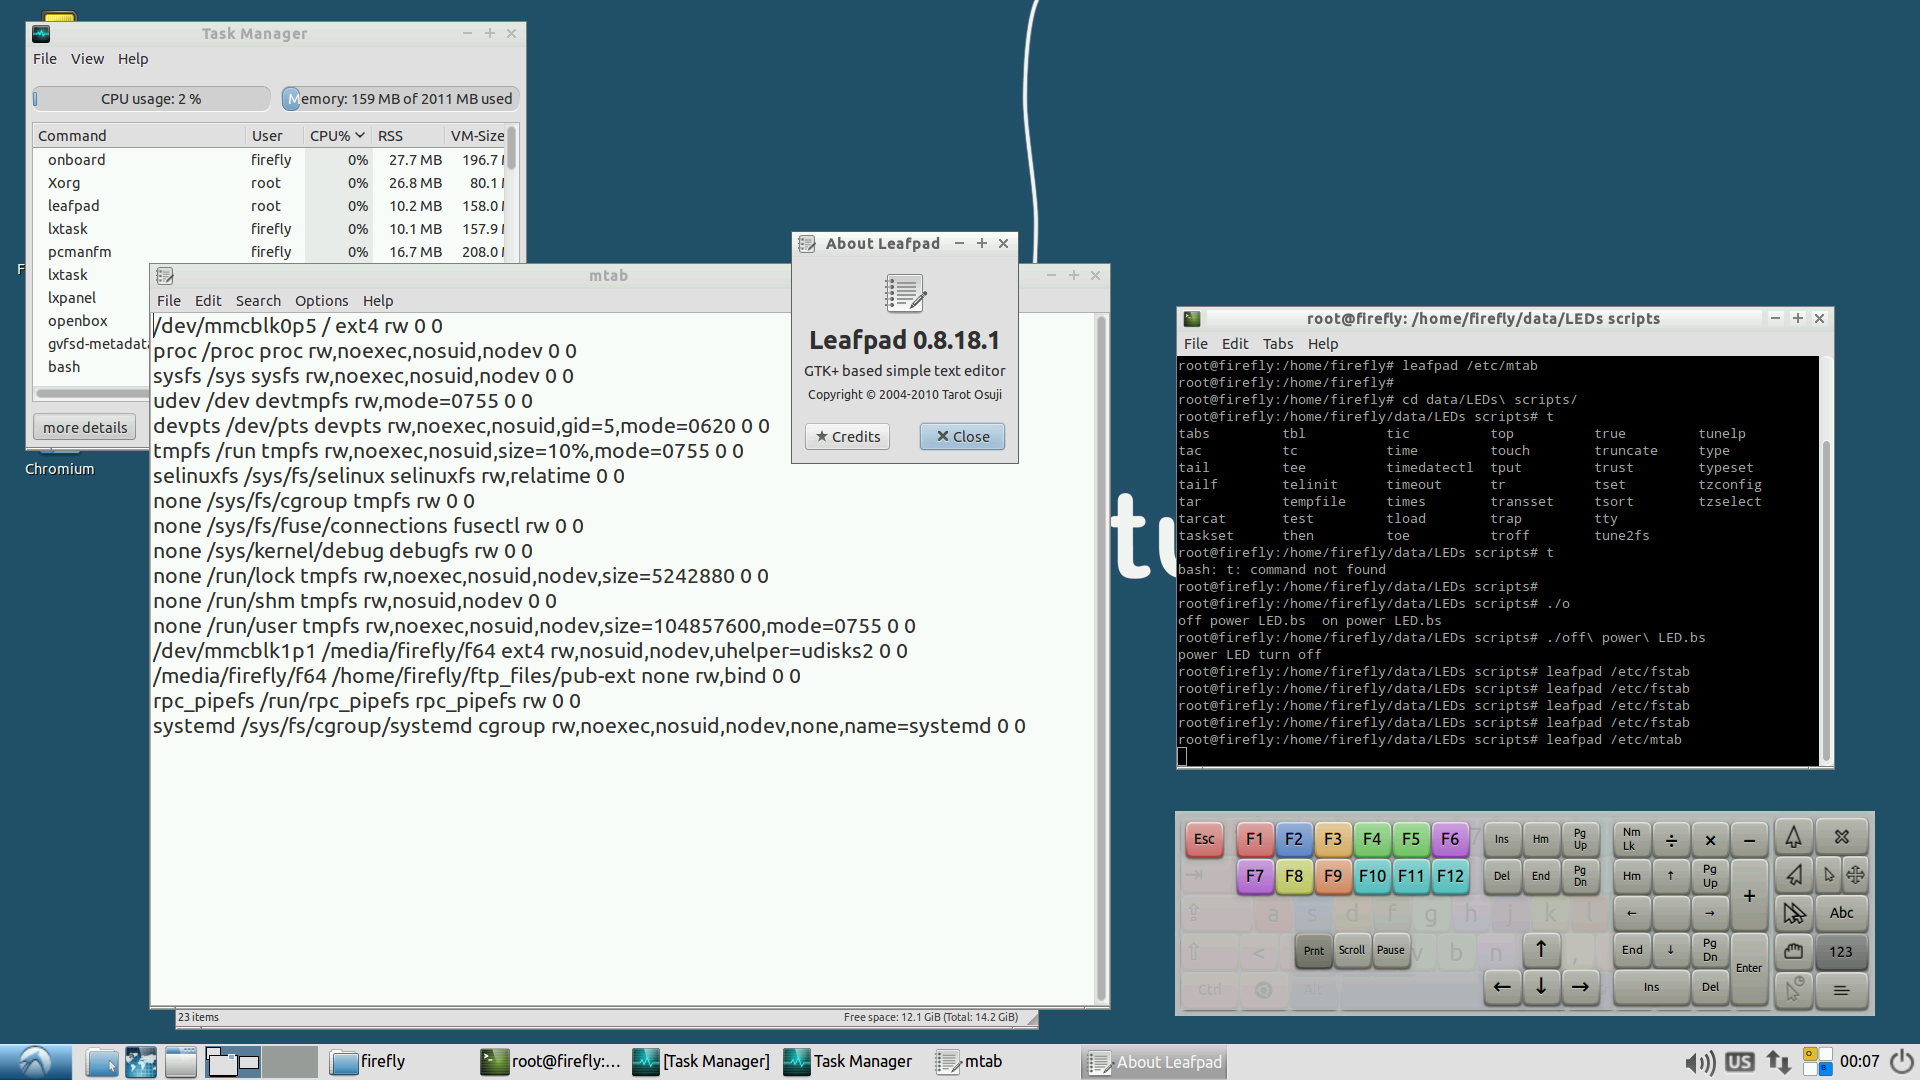Screen dimensions: 1920x1080
Task: Toggle drag click hand key
Action: 1794,951
